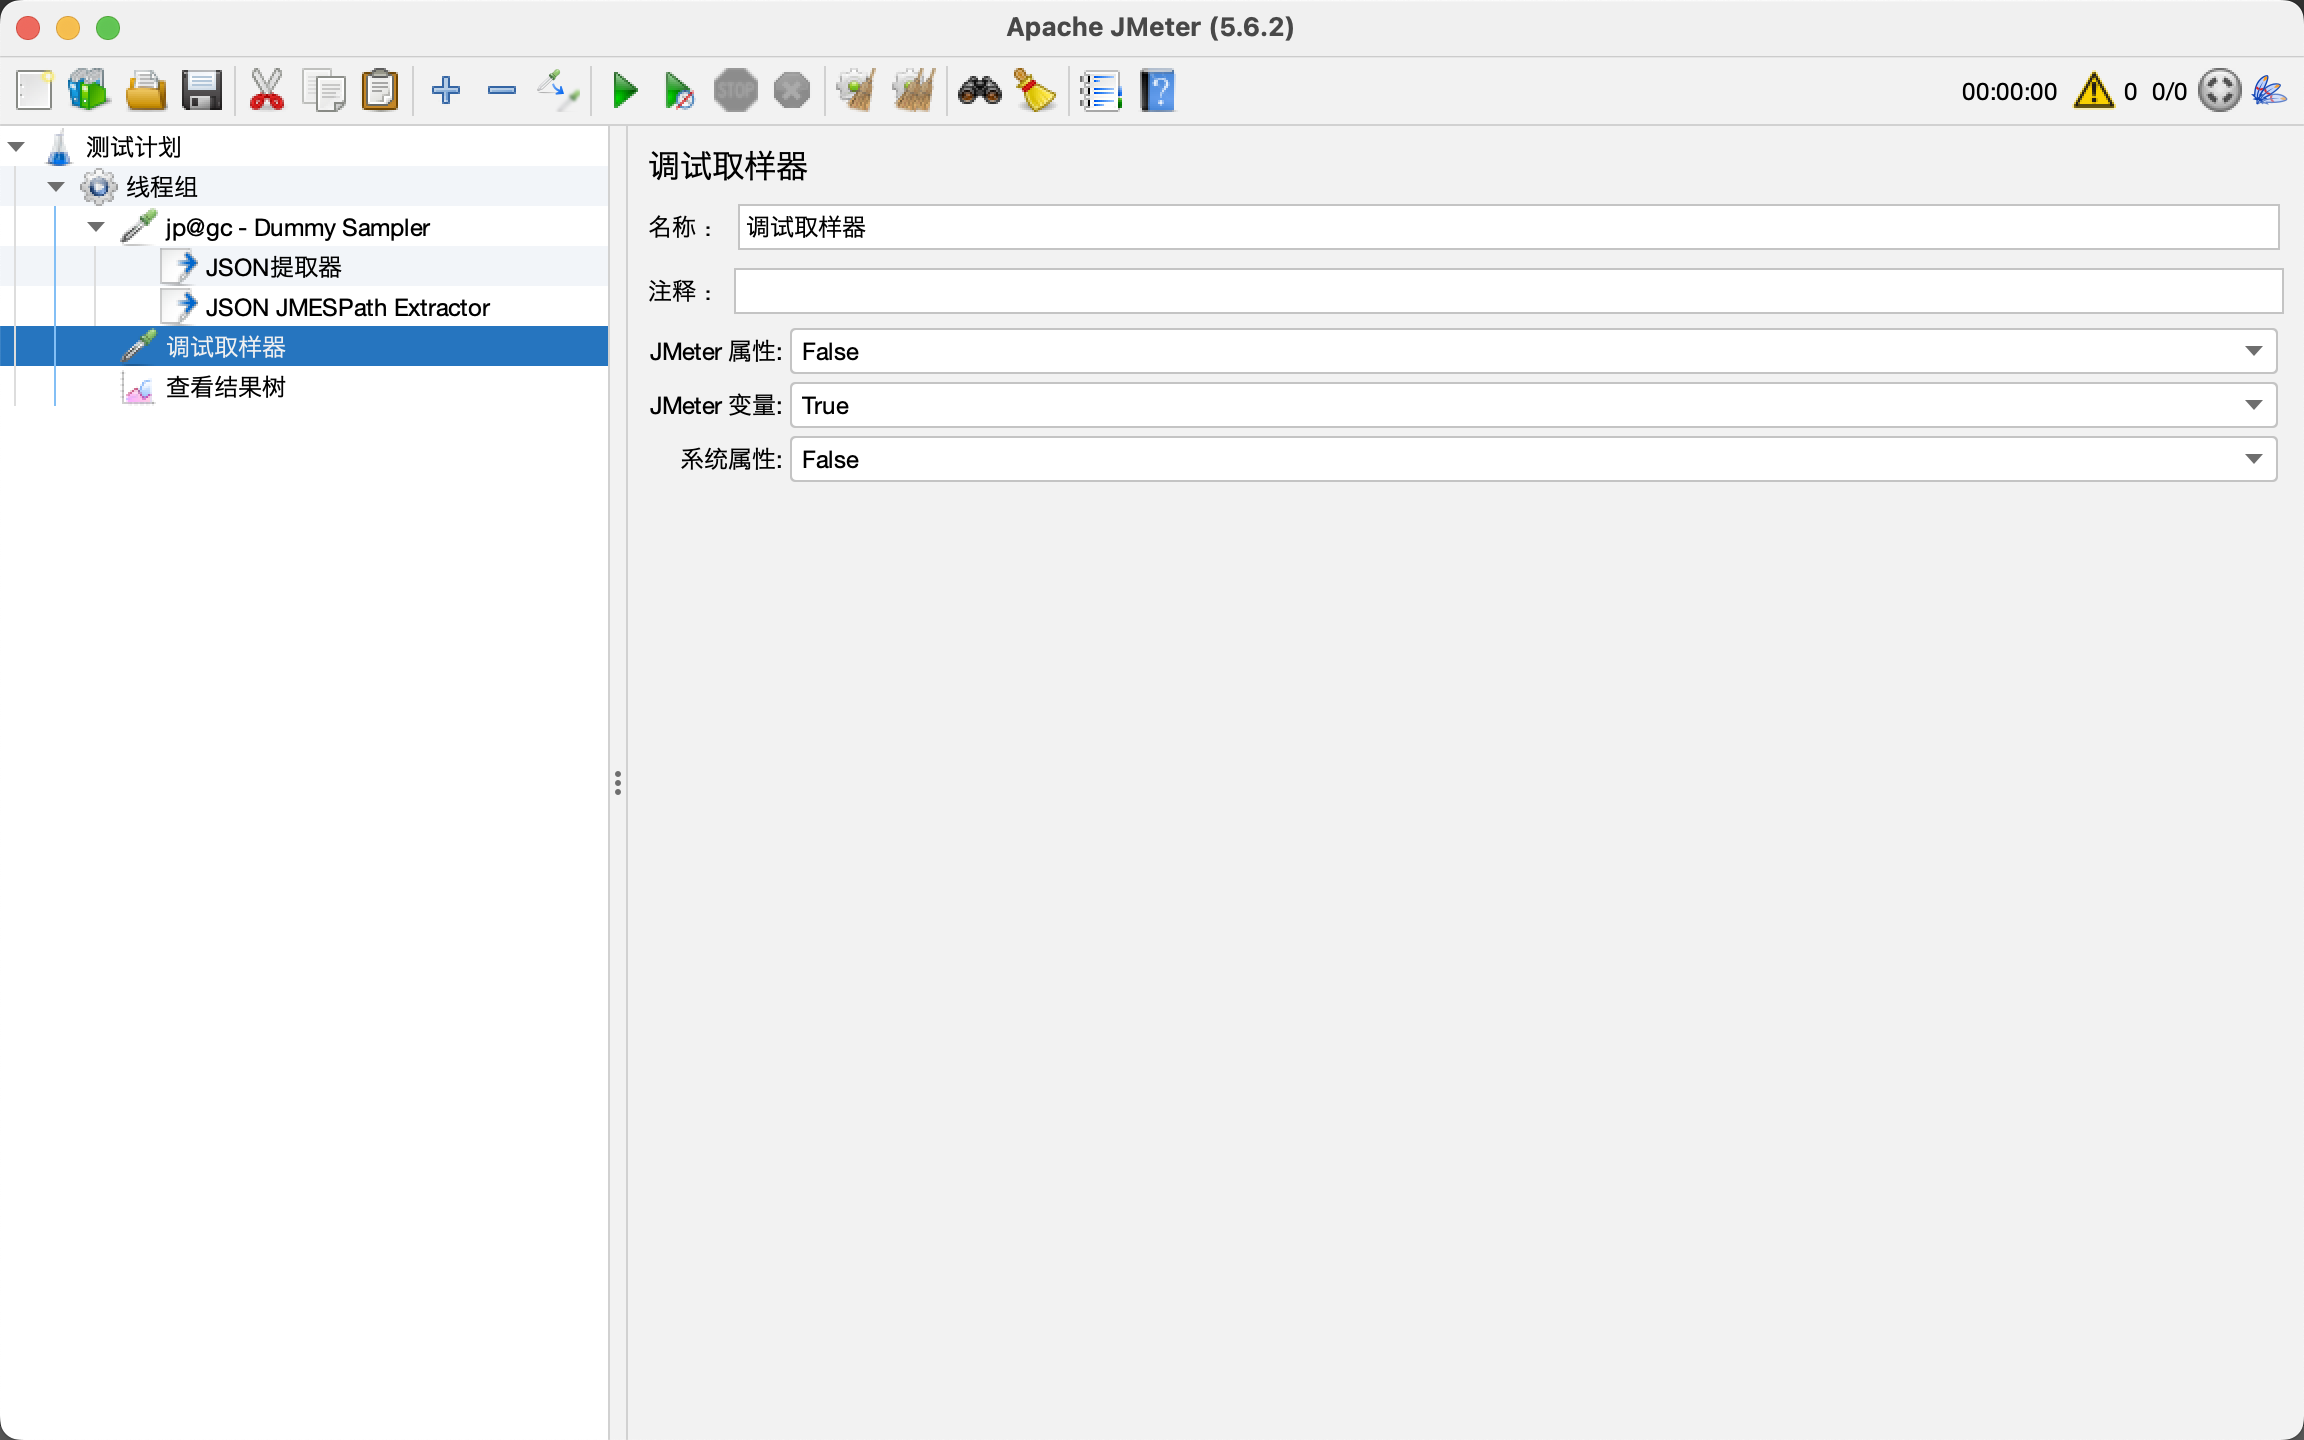Click the Open file folder icon

click(x=146, y=91)
